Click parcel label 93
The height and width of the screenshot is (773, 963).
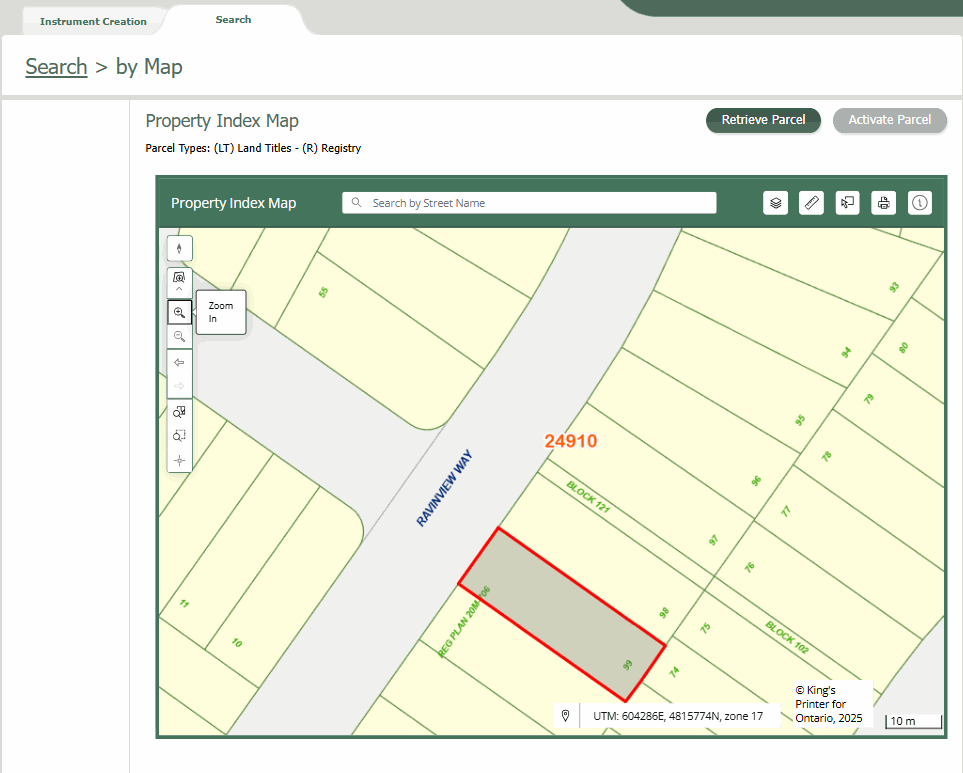894,287
